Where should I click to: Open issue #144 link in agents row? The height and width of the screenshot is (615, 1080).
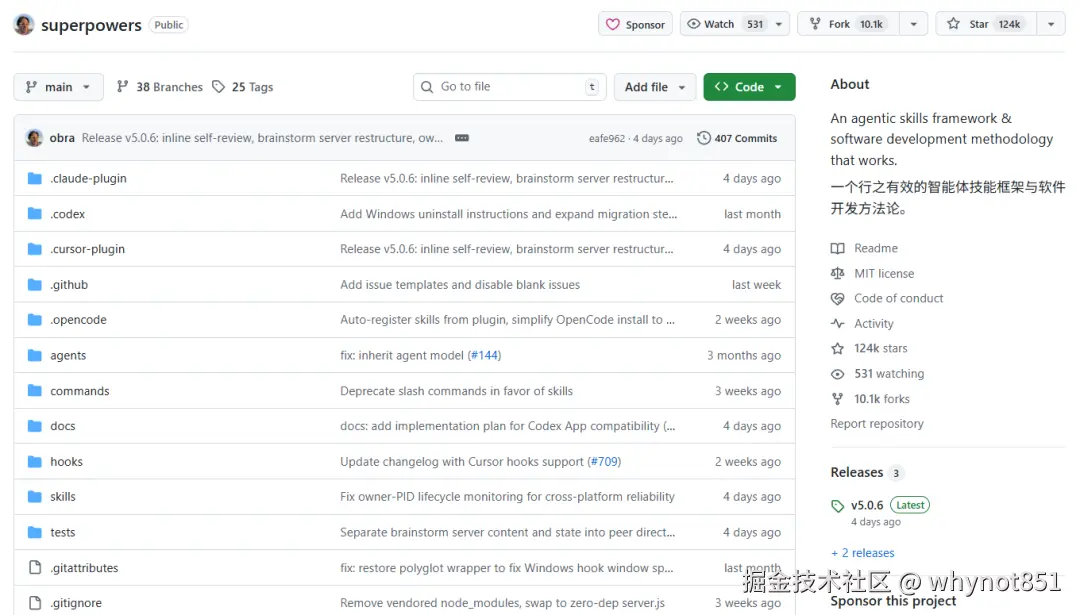click(x=484, y=355)
